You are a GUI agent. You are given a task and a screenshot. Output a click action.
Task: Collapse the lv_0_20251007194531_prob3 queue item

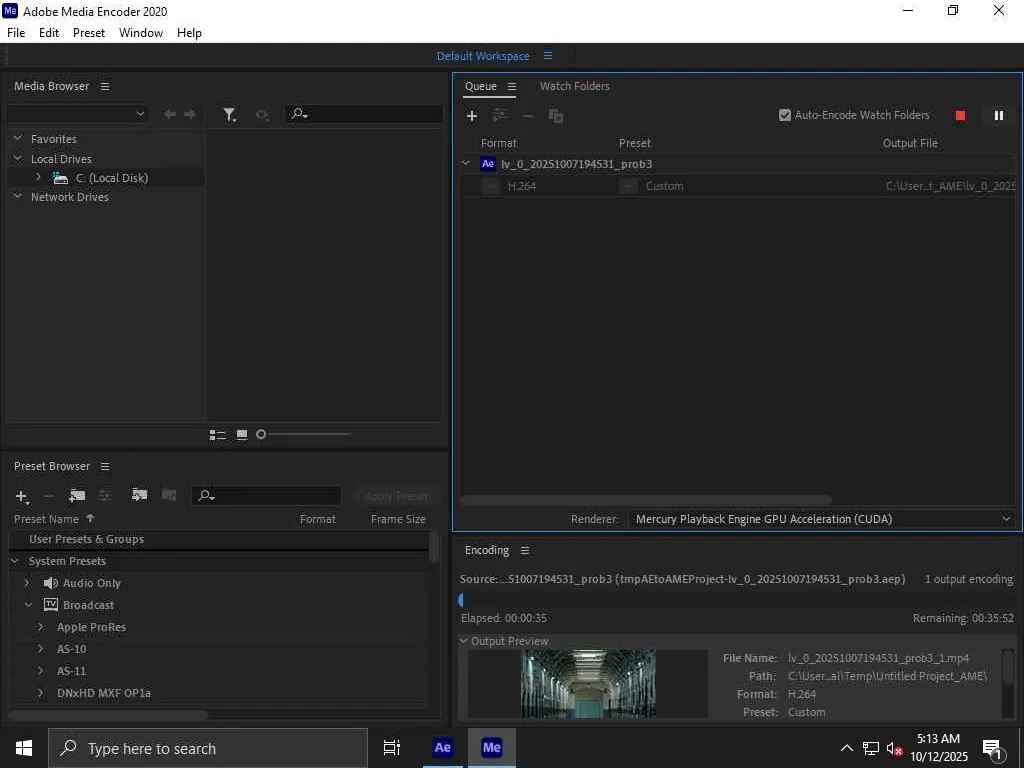[x=466, y=163]
